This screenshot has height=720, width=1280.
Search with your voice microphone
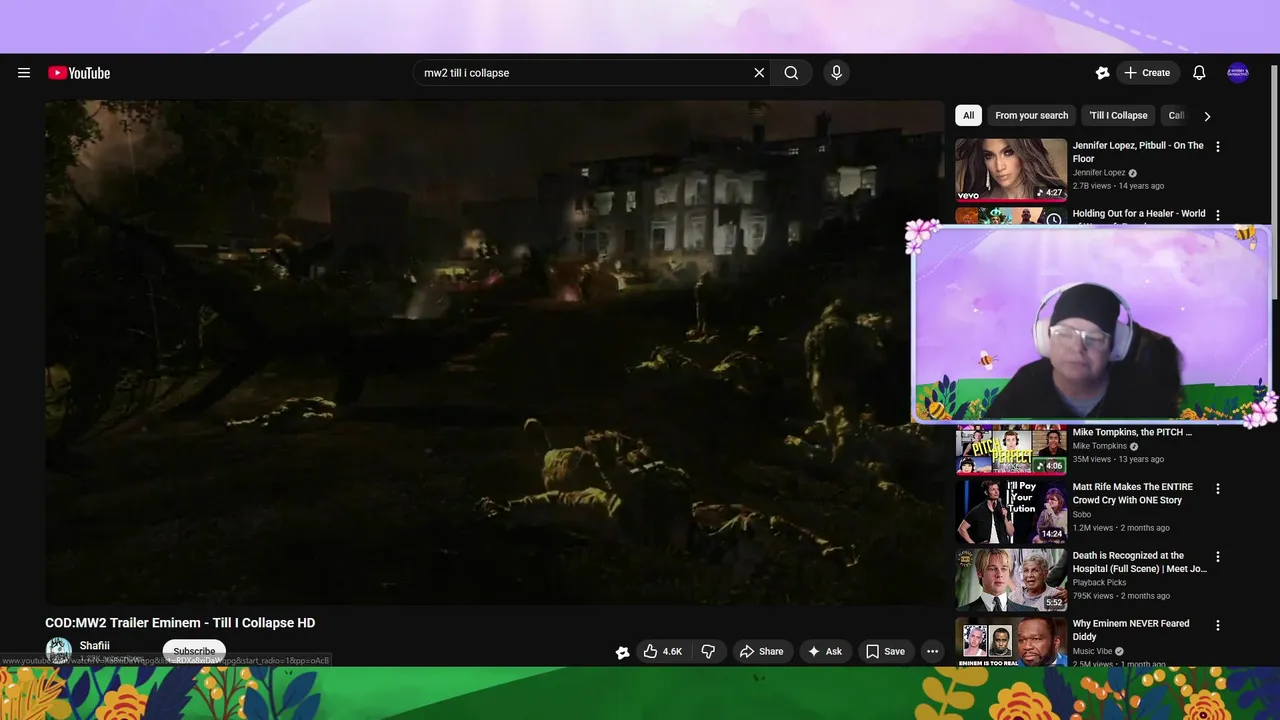point(836,73)
